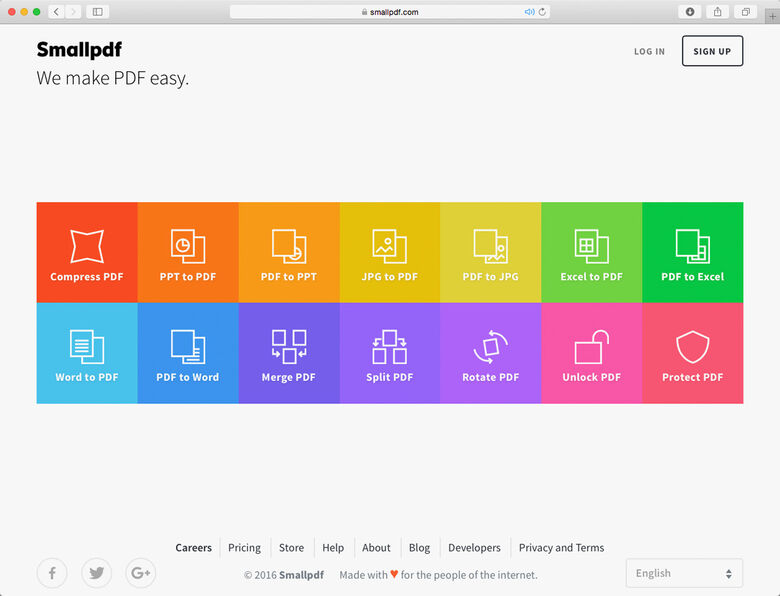Open Privacy and Terms link

[561, 548]
